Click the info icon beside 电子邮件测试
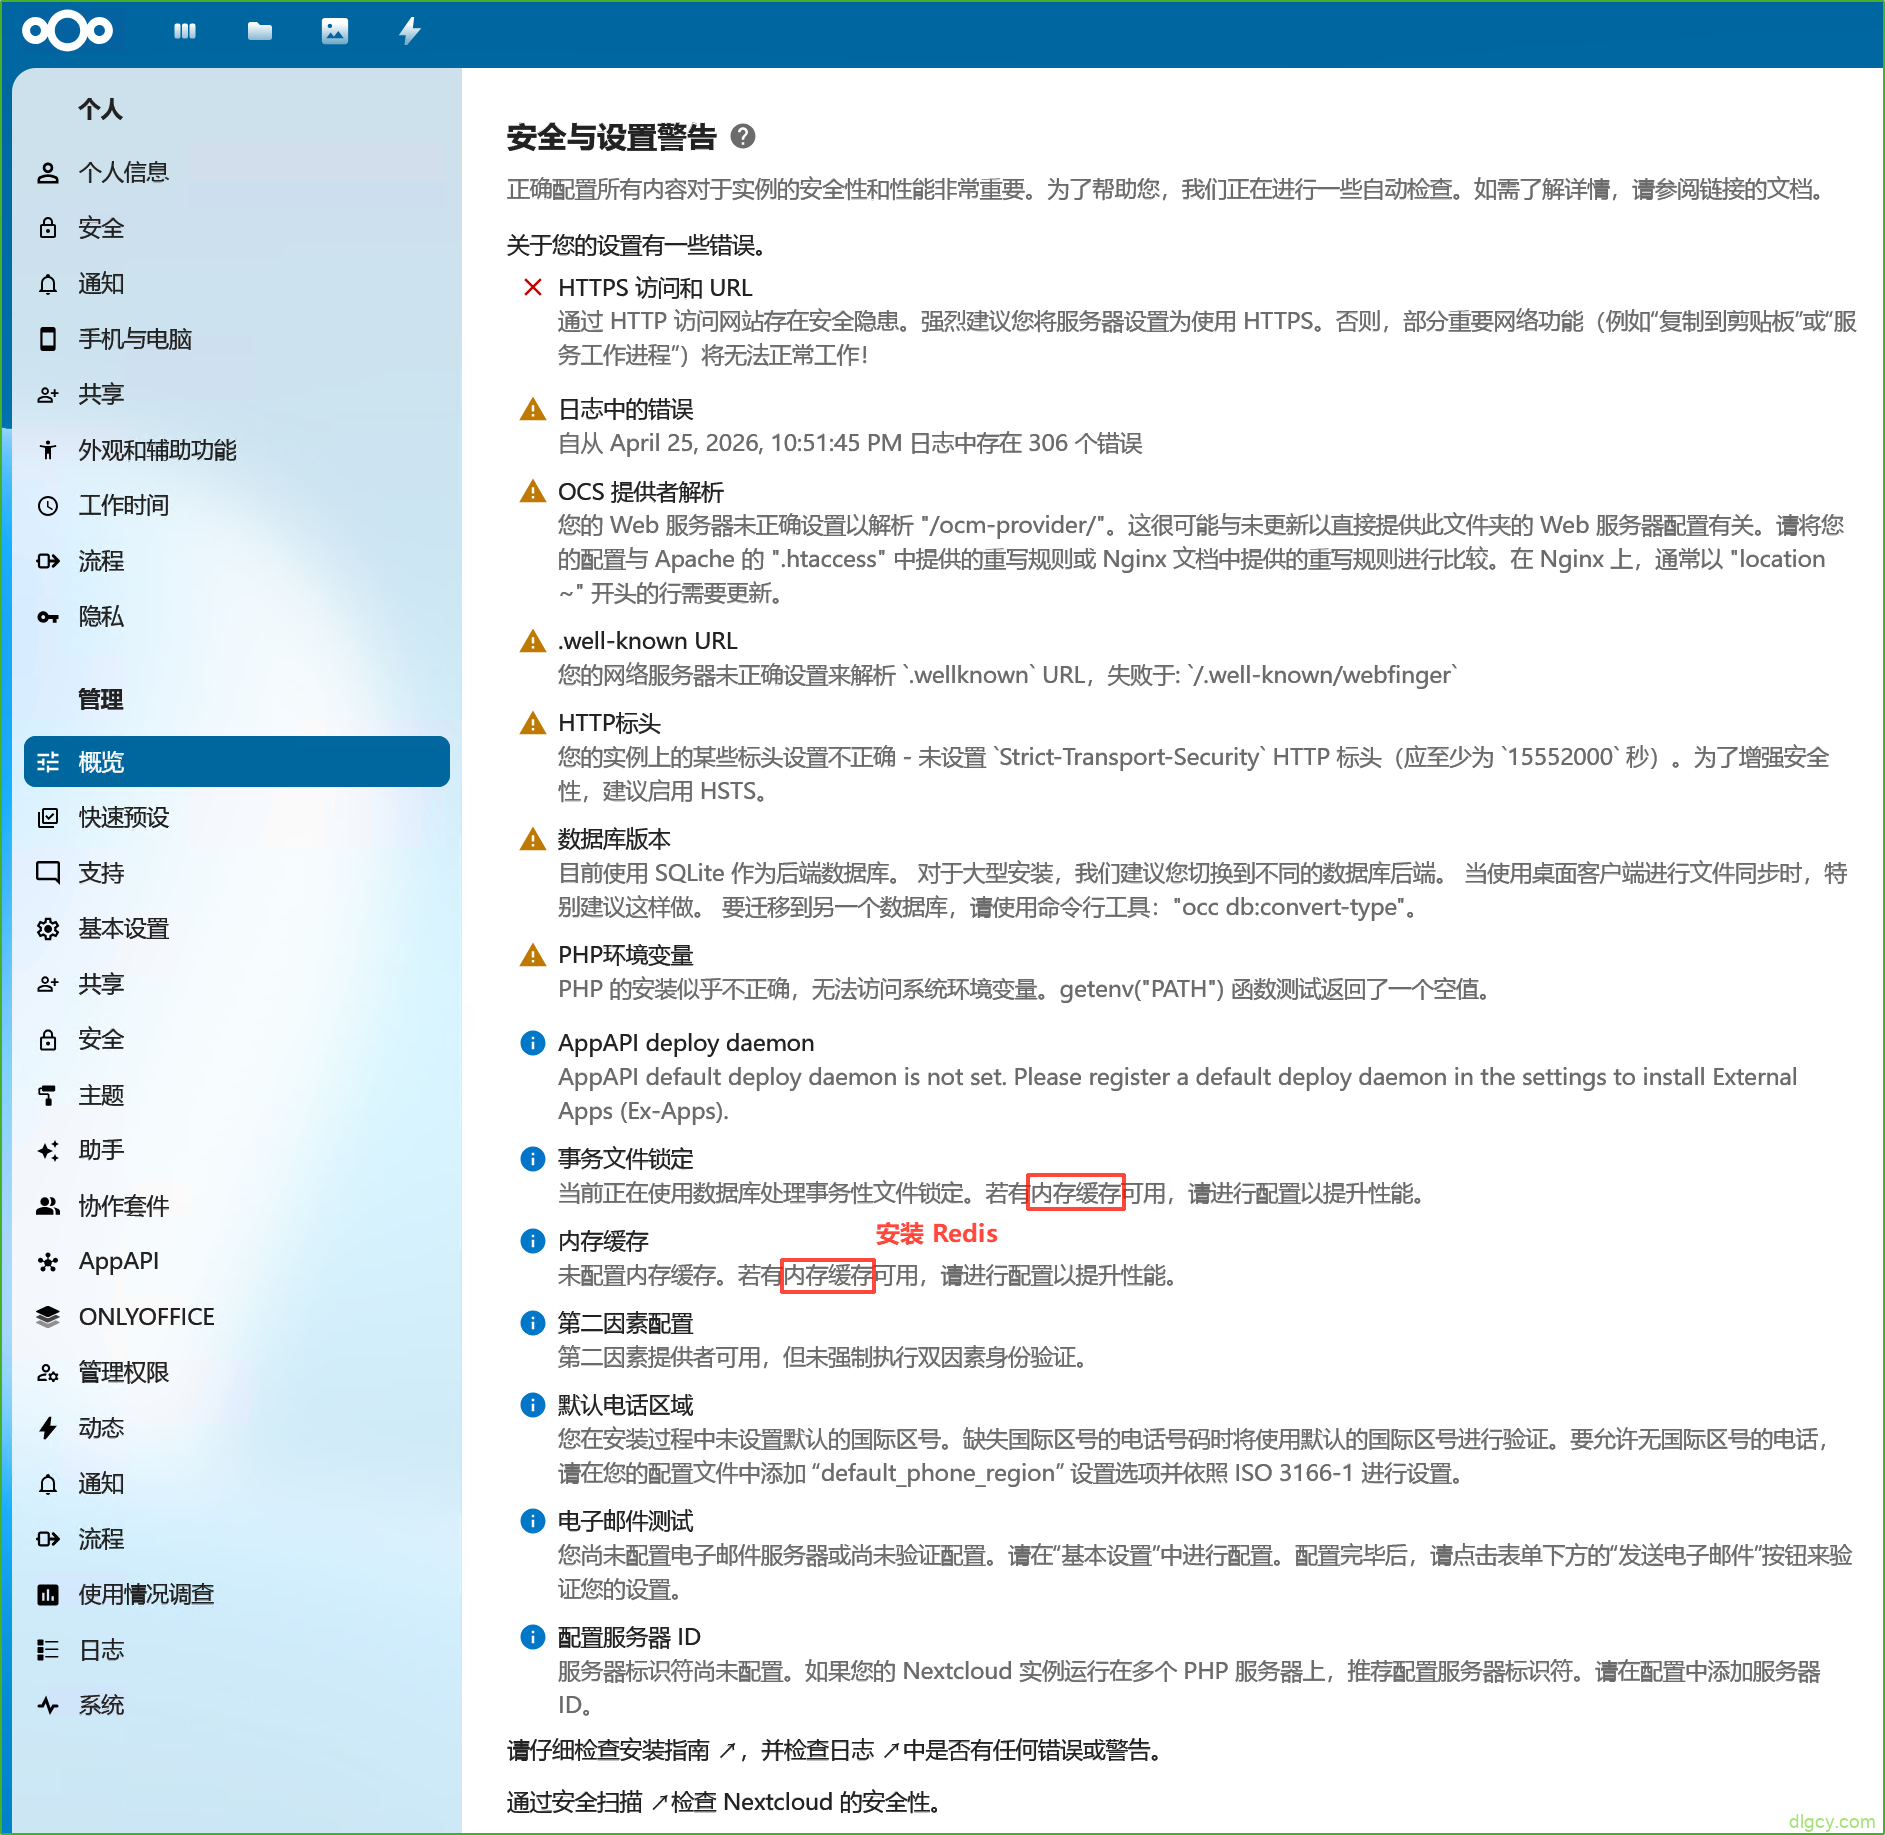The image size is (1885, 1835). [x=533, y=1522]
